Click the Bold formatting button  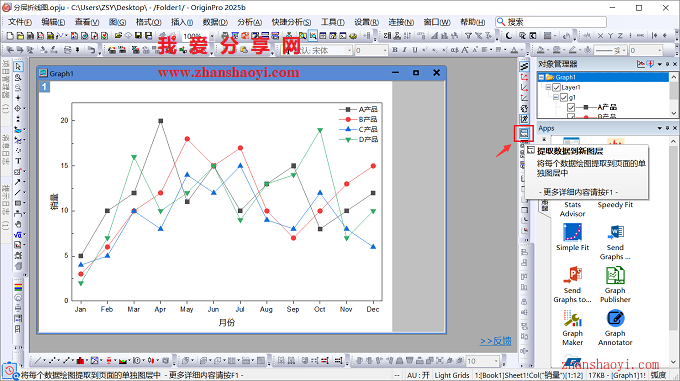pyautogui.click(x=395, y=50)
